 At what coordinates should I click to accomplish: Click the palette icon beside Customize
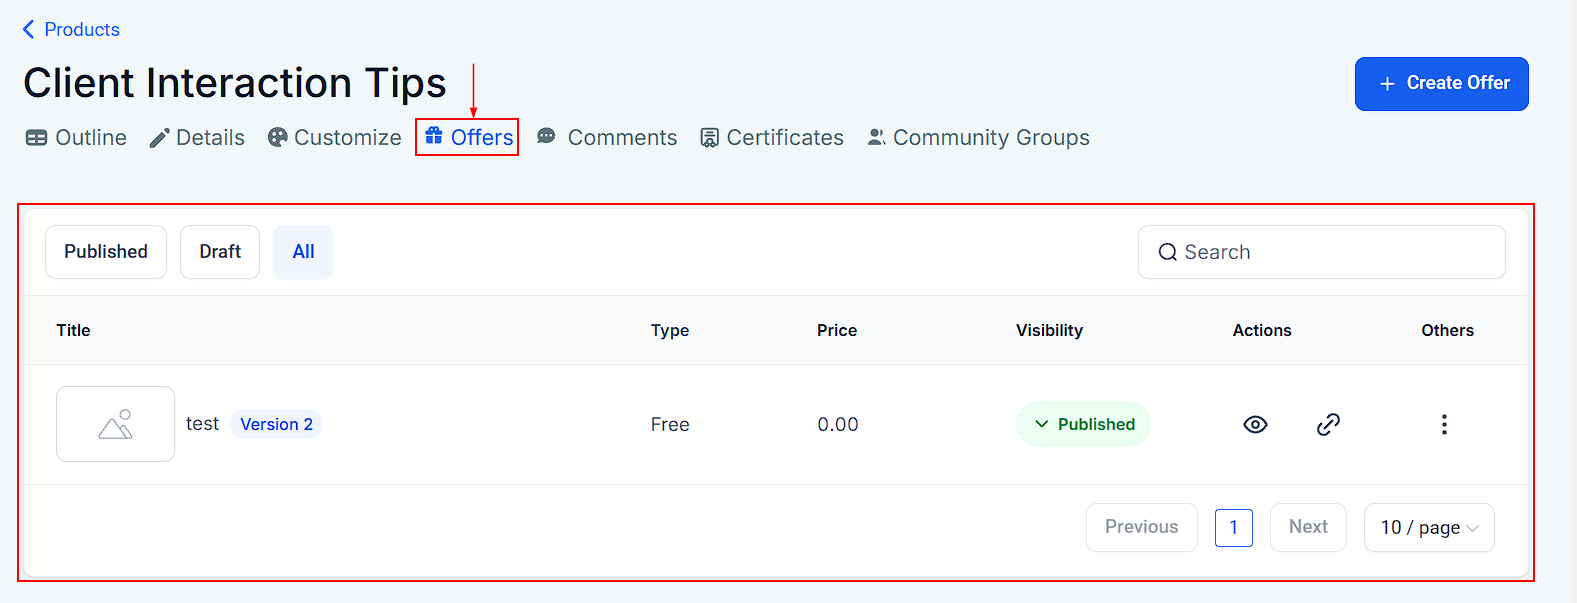click(x=277, y=138)
